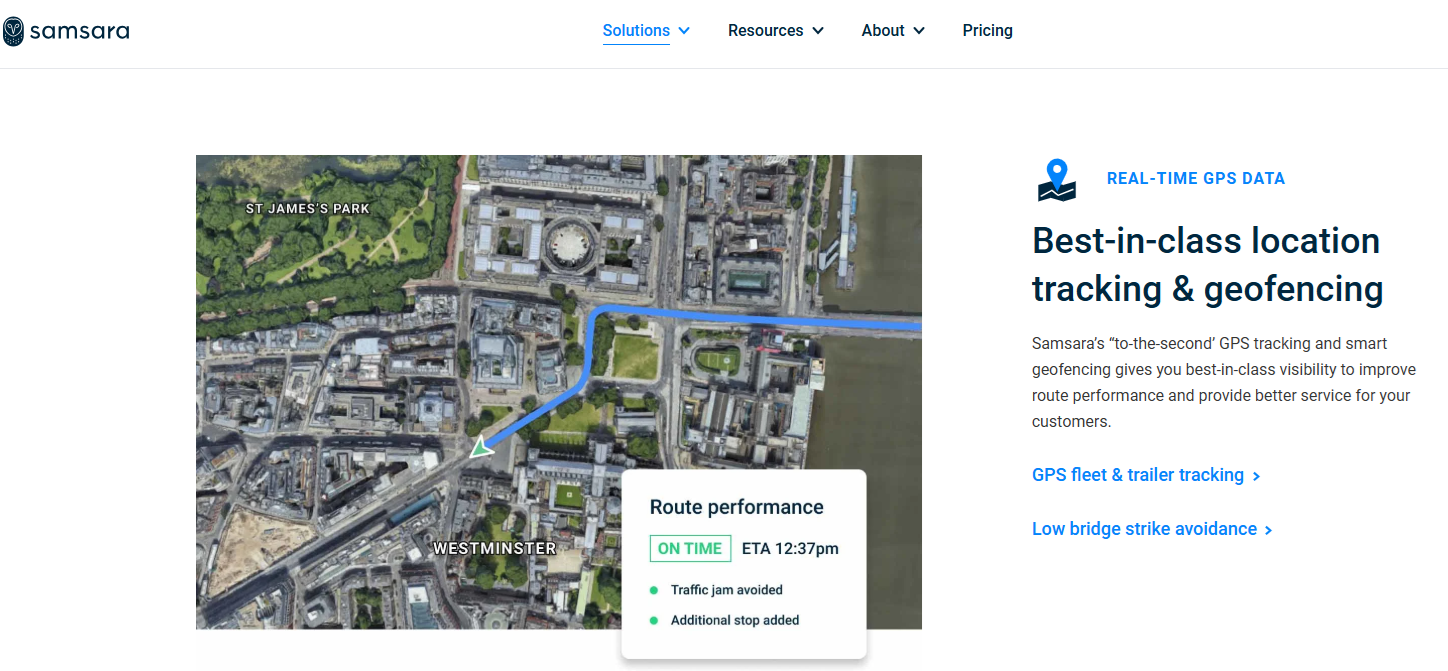Click the green dot beside Additional stop added
This screenshot has height=671, width=1448.
654,620
